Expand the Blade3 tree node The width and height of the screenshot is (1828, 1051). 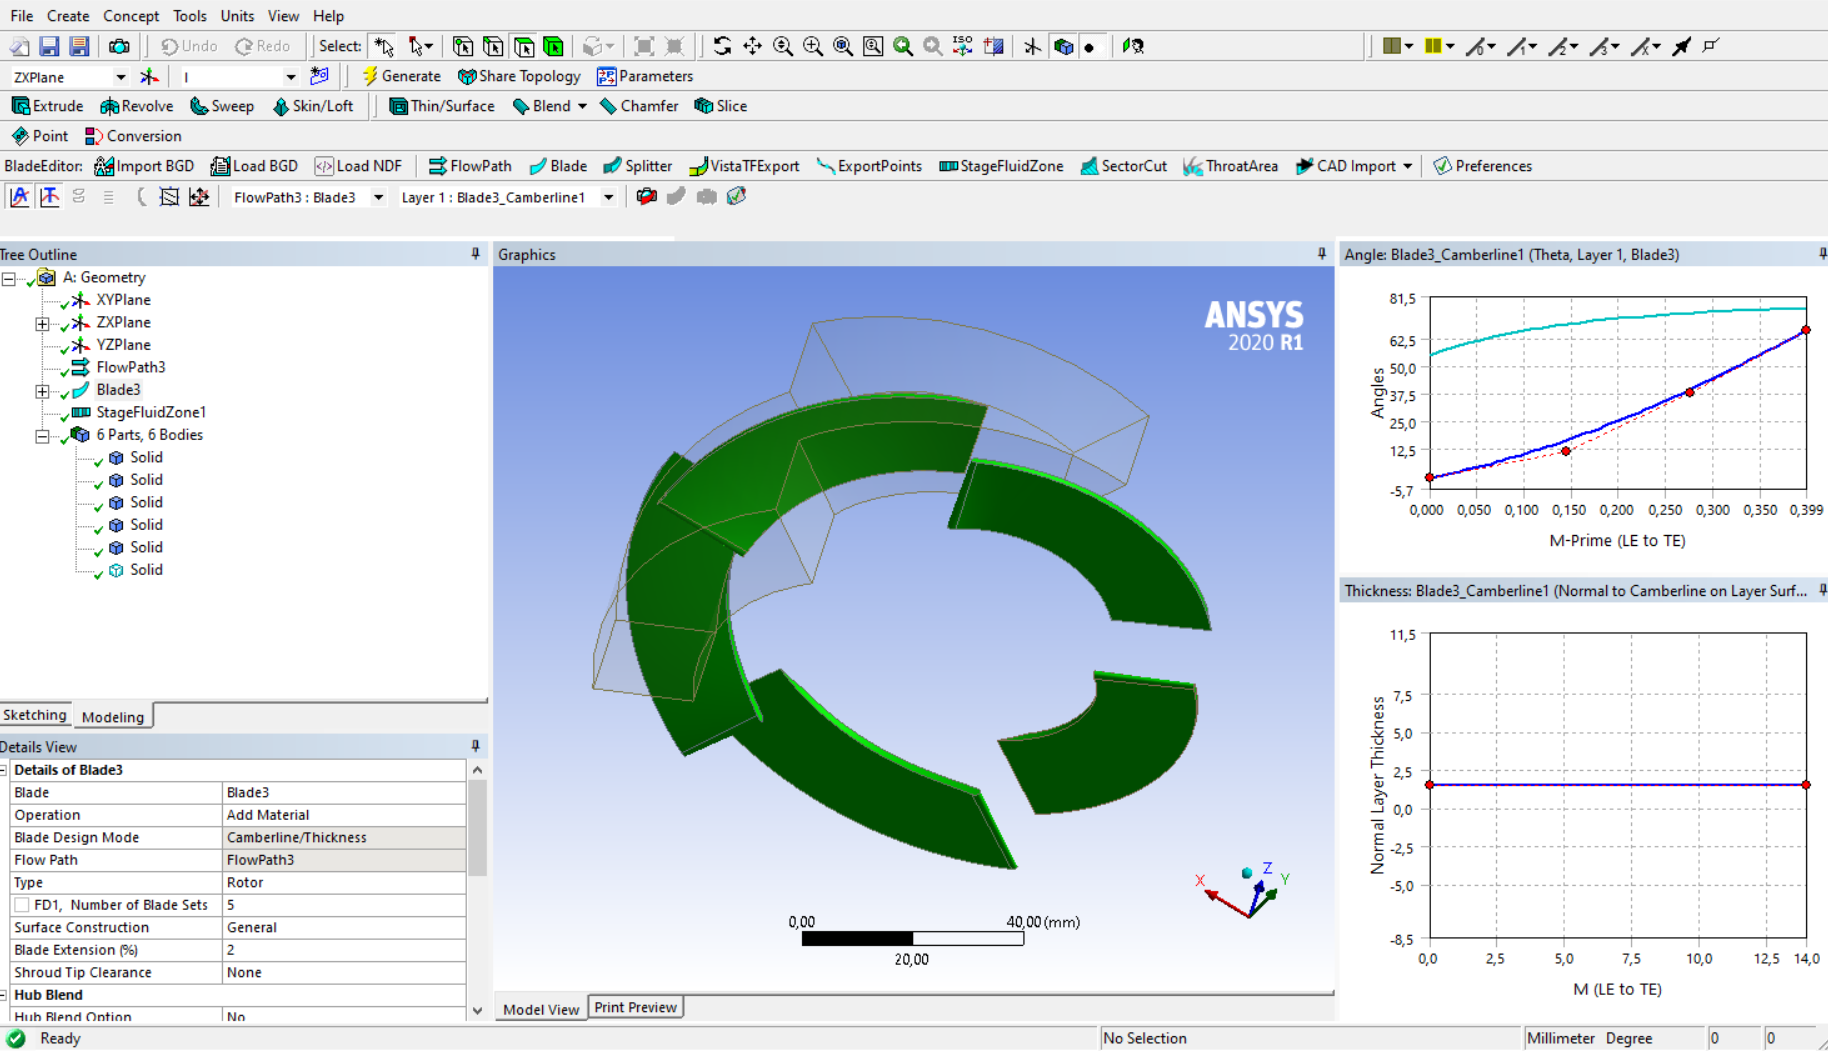click(x=42, y=391)
